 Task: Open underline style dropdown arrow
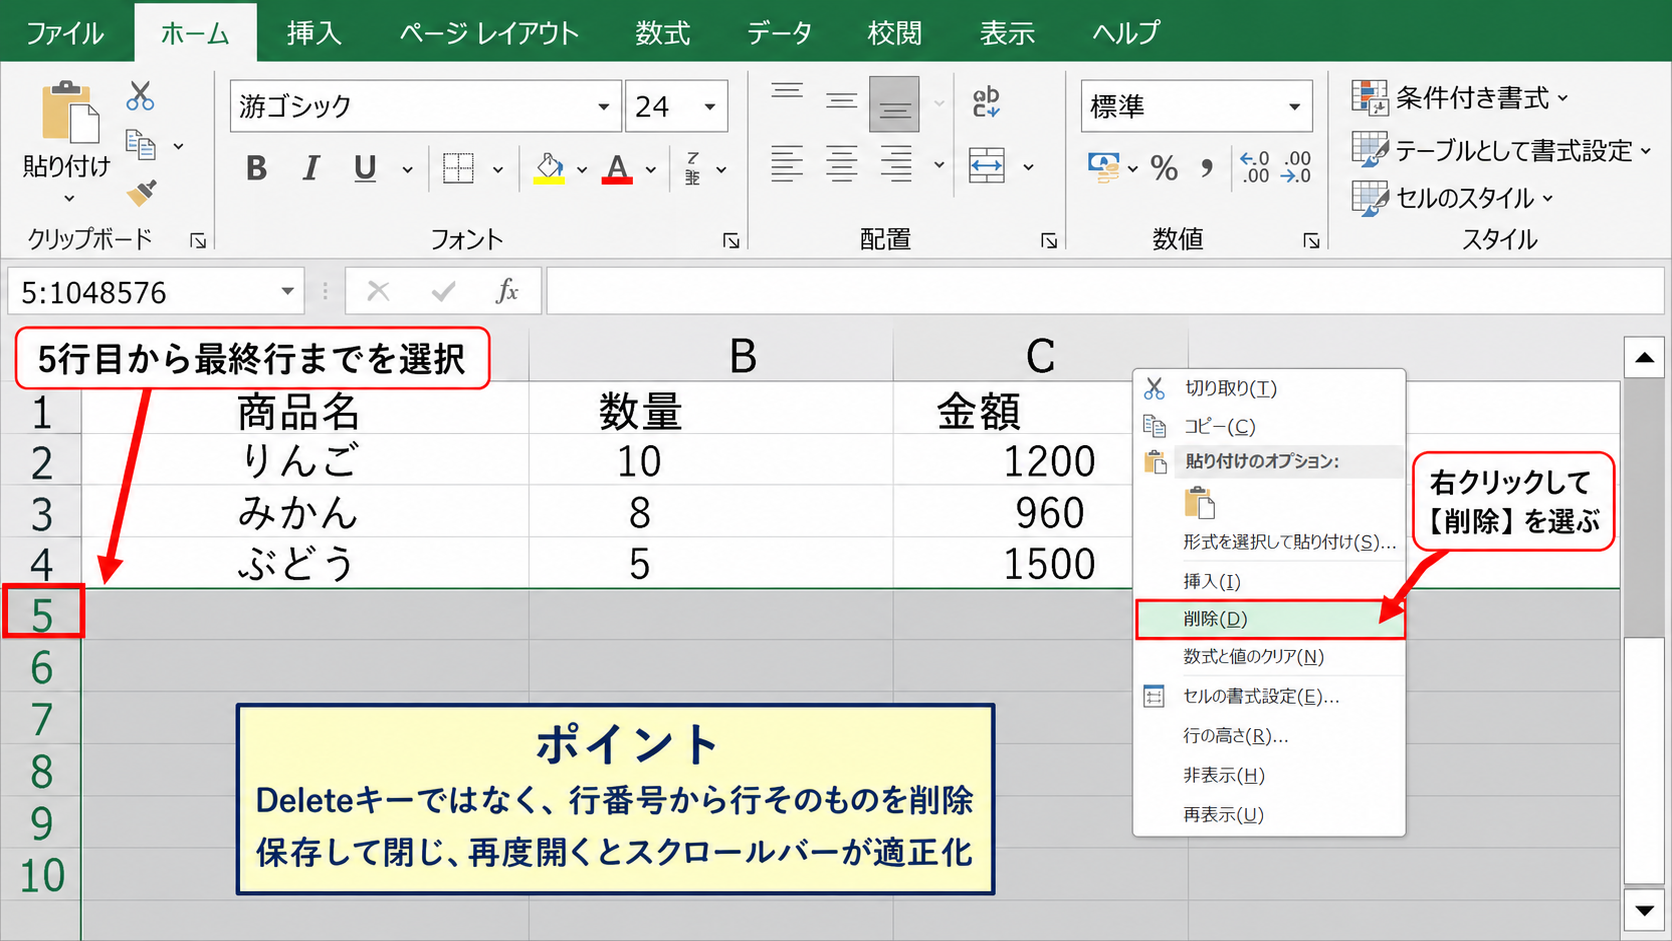(x=407, y=170)
